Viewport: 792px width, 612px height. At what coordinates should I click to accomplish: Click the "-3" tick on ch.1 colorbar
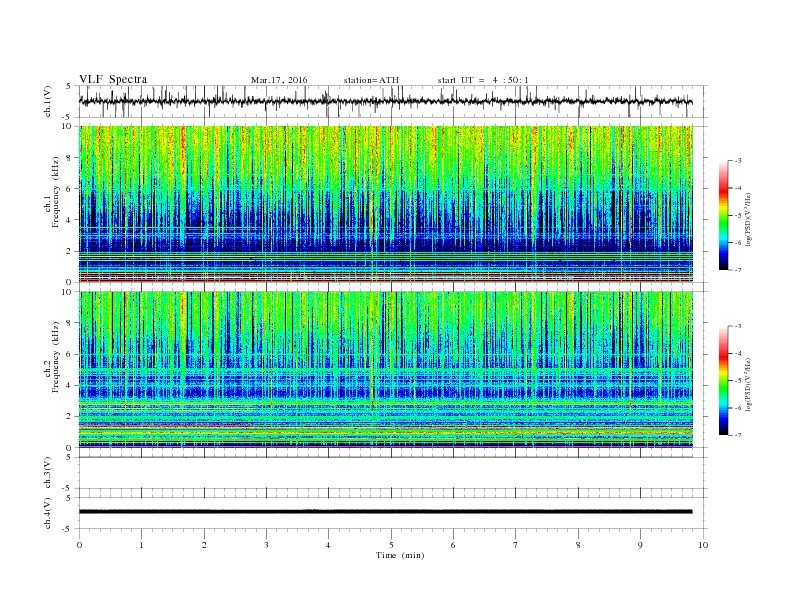pos(737,161)
